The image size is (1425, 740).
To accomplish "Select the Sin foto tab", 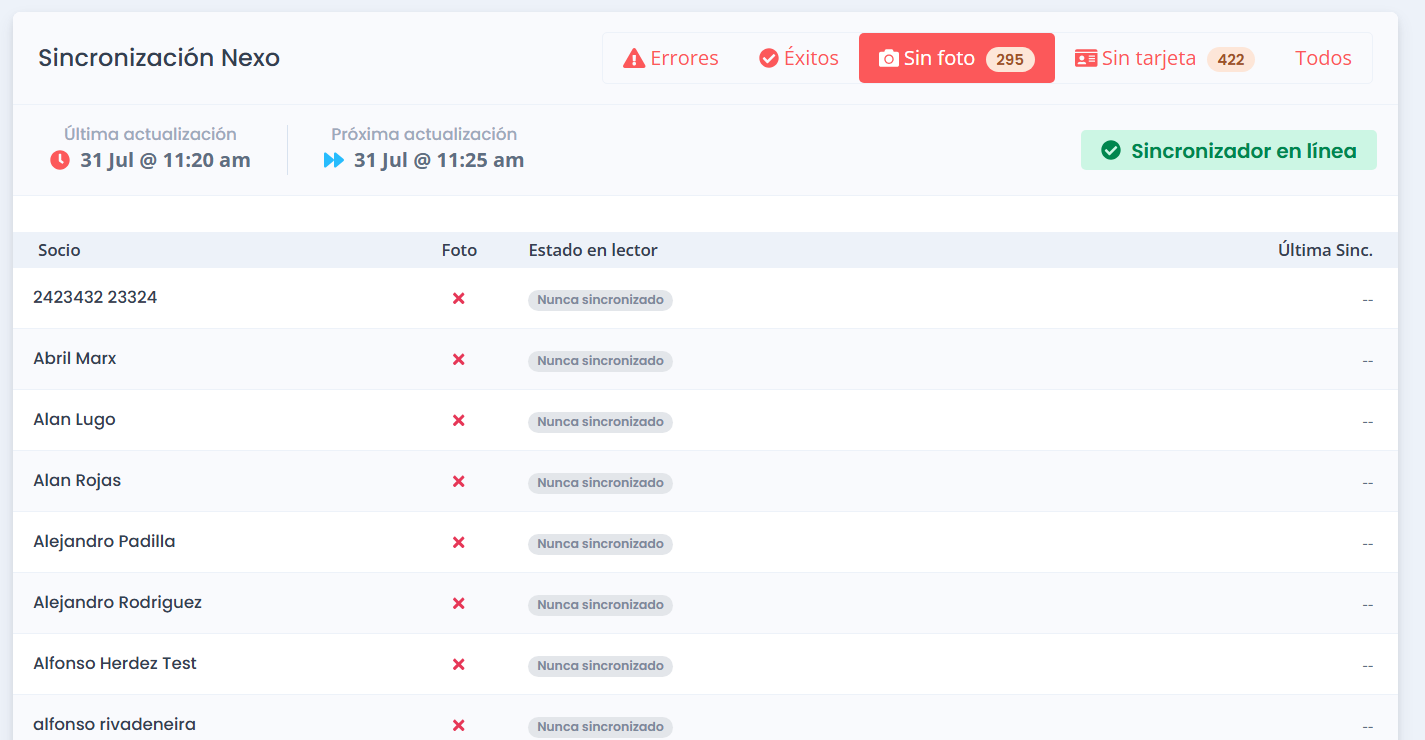I will pos(957,58).
